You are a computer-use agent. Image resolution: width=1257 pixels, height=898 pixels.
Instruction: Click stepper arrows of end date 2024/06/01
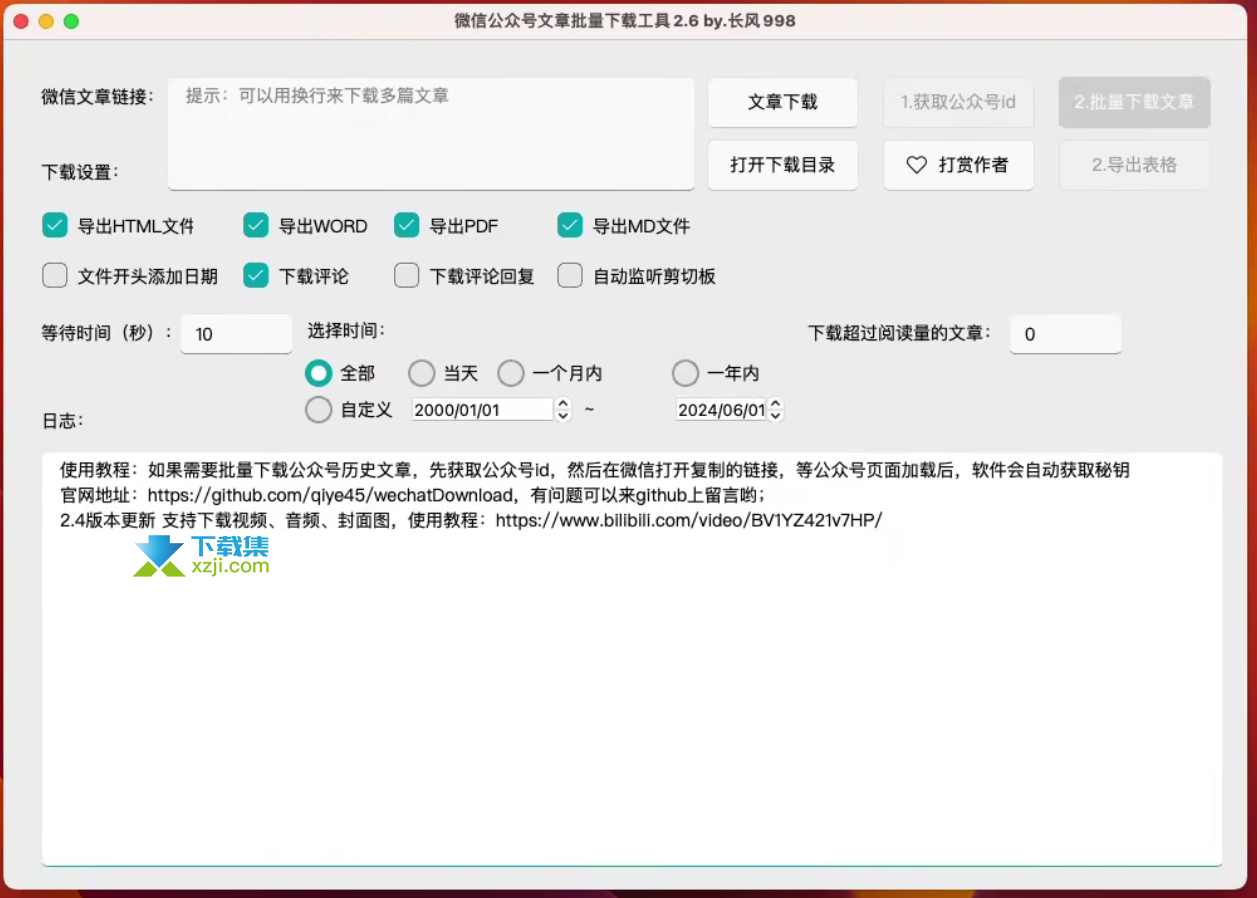776,409
